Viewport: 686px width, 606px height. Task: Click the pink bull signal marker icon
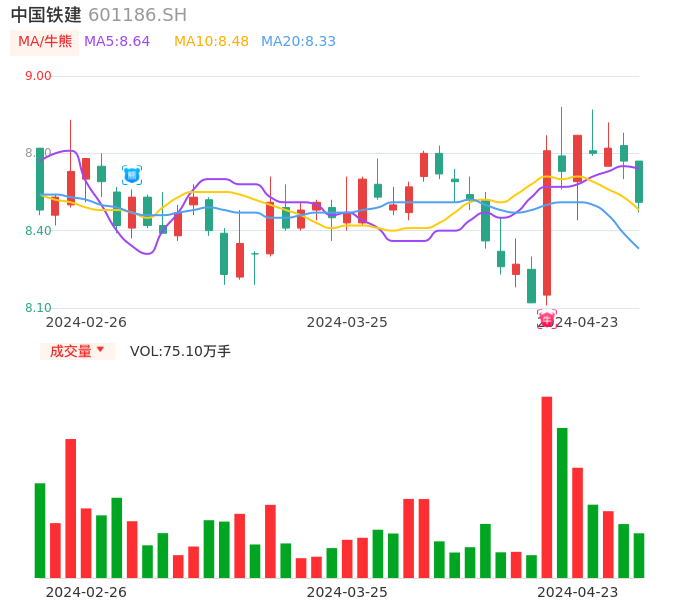click(547, 320)
